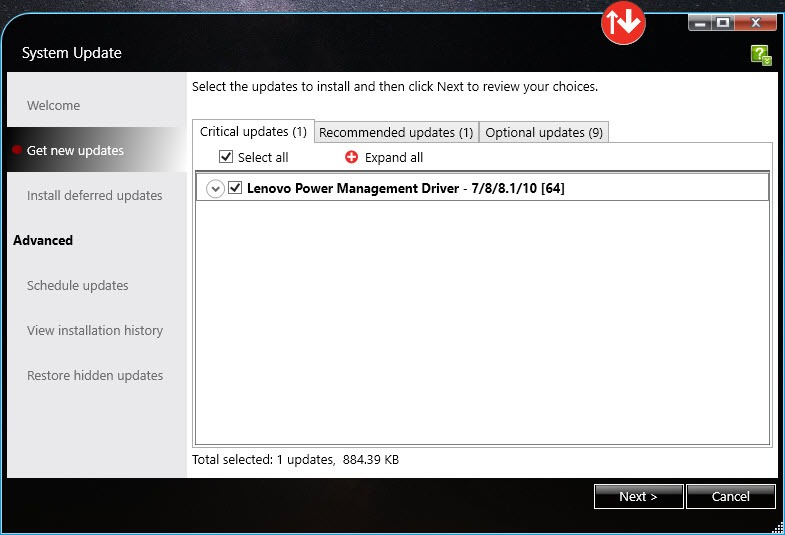
Task: Switch to Recommended updates tab
Action: (x=397, y=133)
